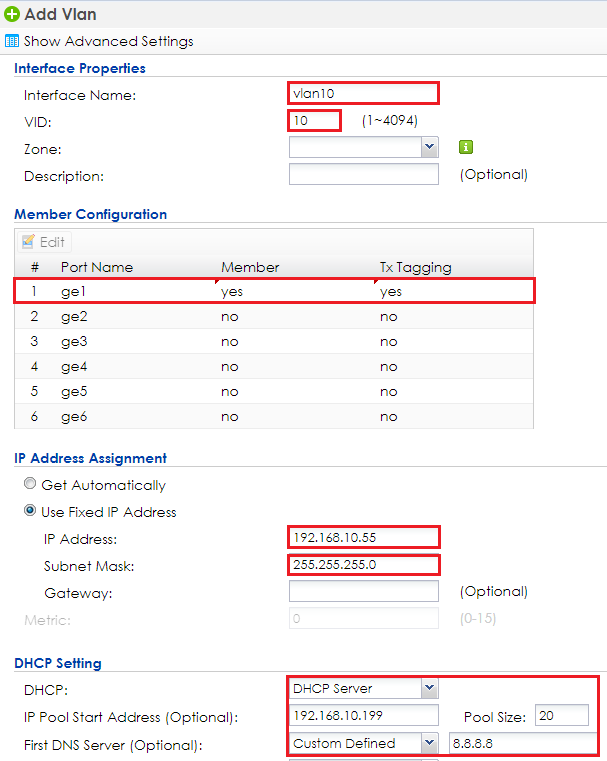Image resolution: width=607 pixels, height=761 pixels.
Task: Select the ge4 port row
Action: pos(274,366)
